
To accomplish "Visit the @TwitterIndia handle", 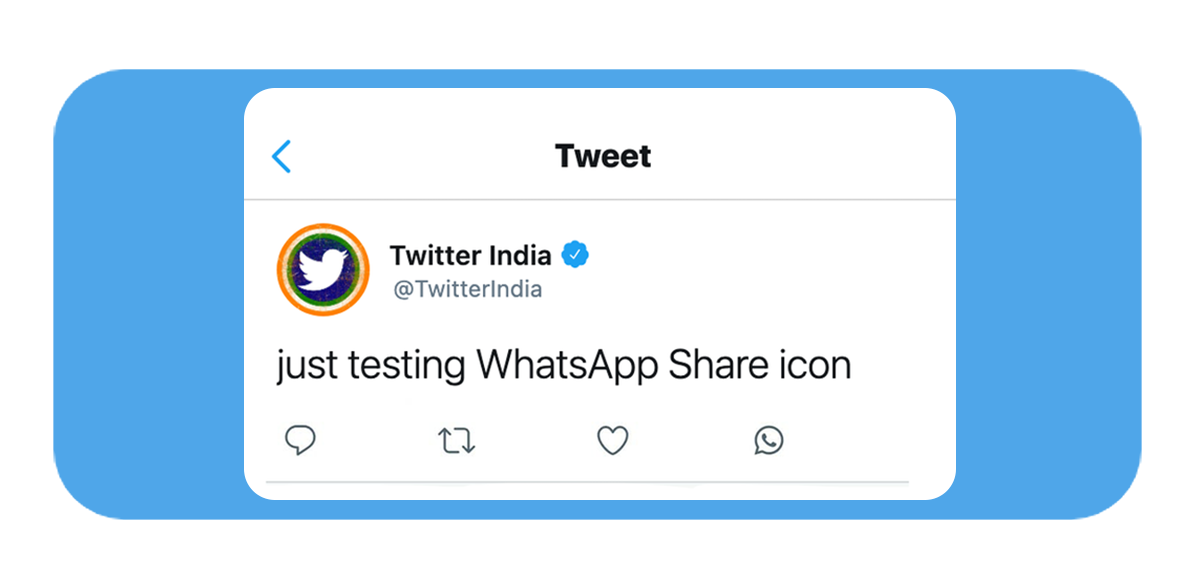I will (466, 290).
